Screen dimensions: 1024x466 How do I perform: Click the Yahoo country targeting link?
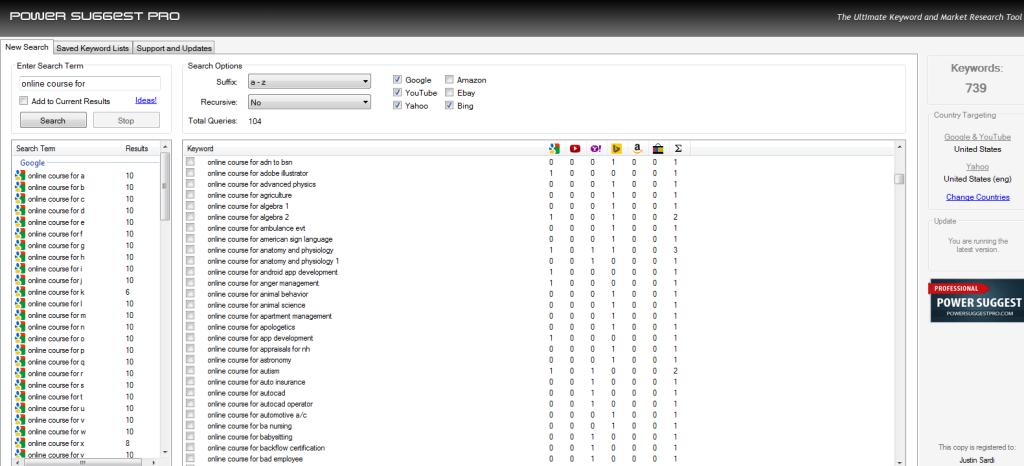(978, 167)
